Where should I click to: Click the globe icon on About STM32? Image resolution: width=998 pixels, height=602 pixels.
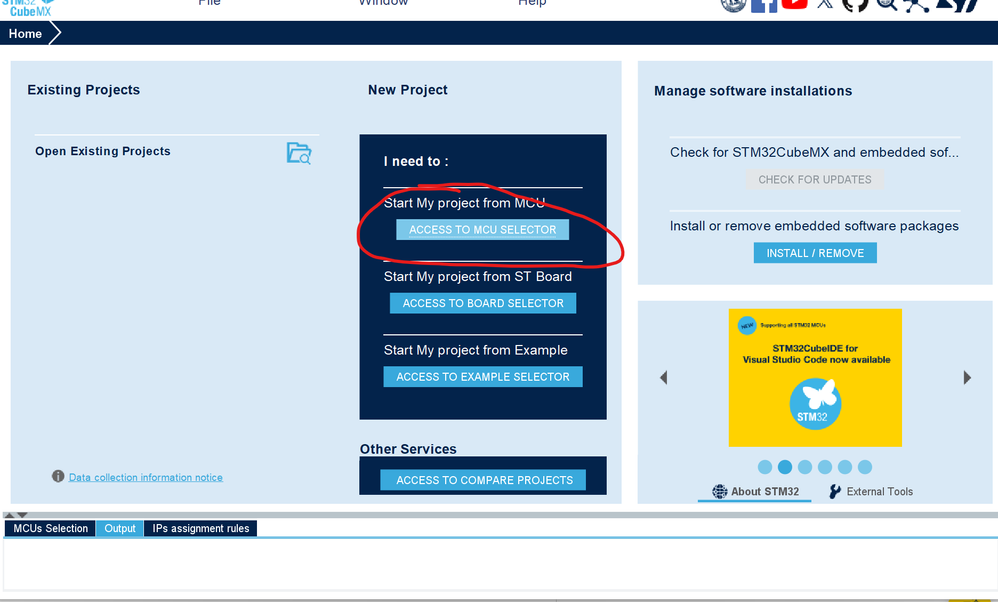pos(719,491)
